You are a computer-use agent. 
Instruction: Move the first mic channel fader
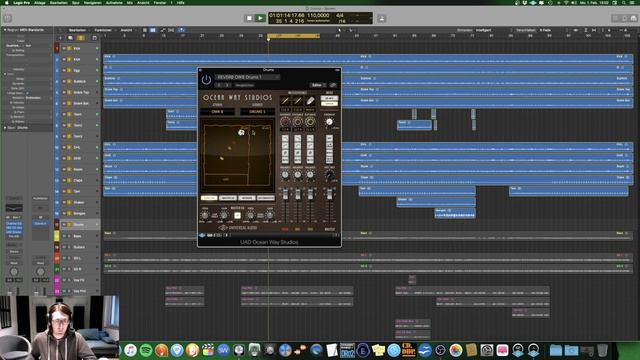(285, 194)
